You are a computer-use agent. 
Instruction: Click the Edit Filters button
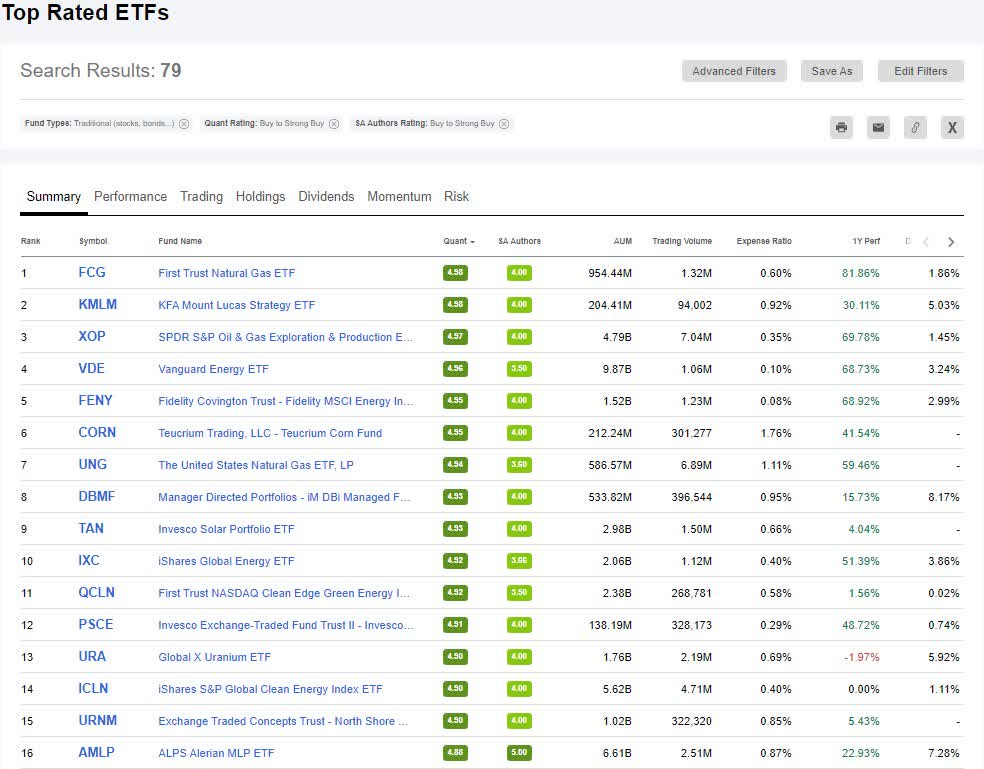921,71
